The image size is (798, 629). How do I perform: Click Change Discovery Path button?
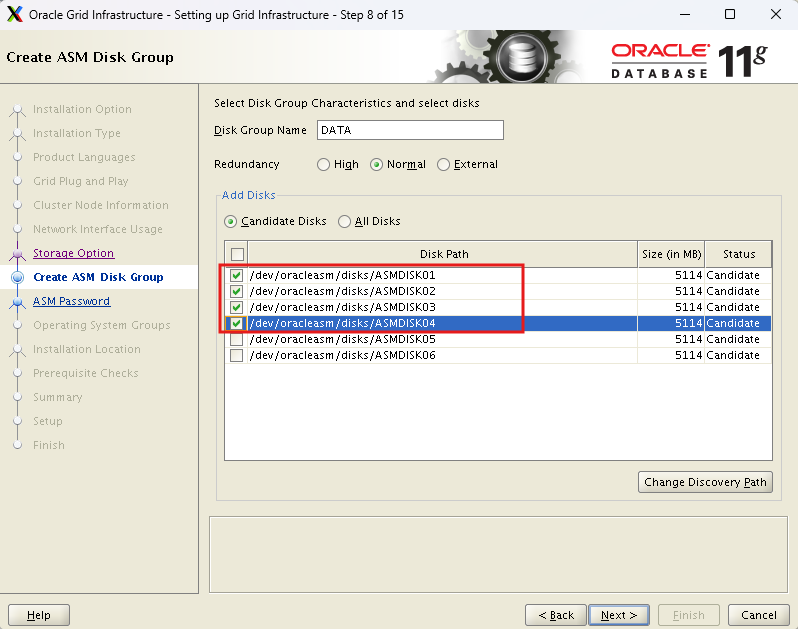pos(705,482)
